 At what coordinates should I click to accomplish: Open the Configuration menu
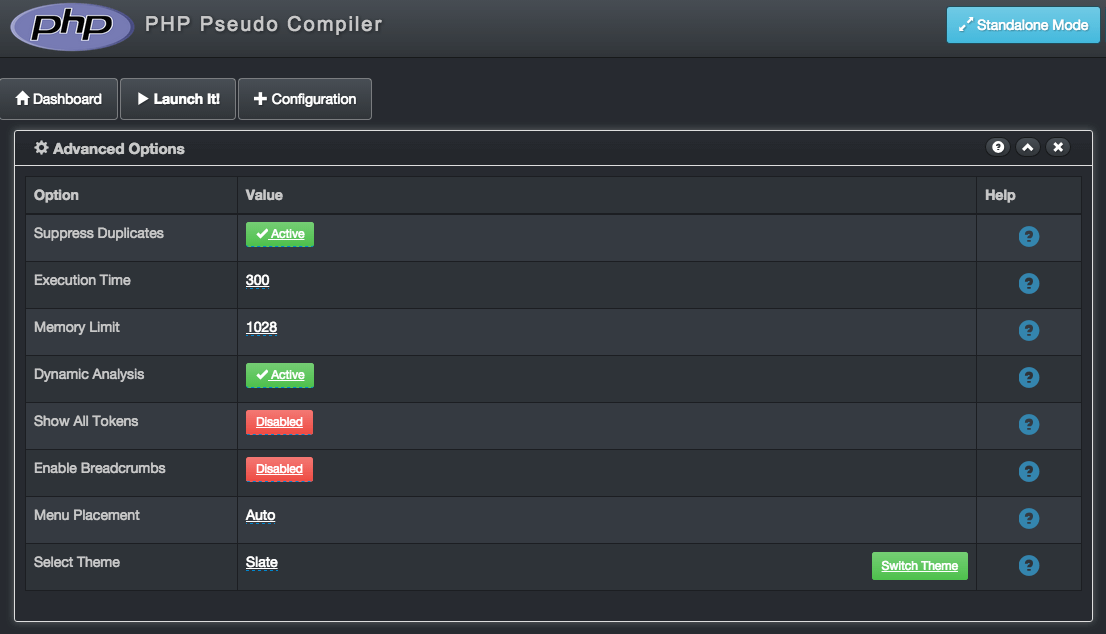305,99
